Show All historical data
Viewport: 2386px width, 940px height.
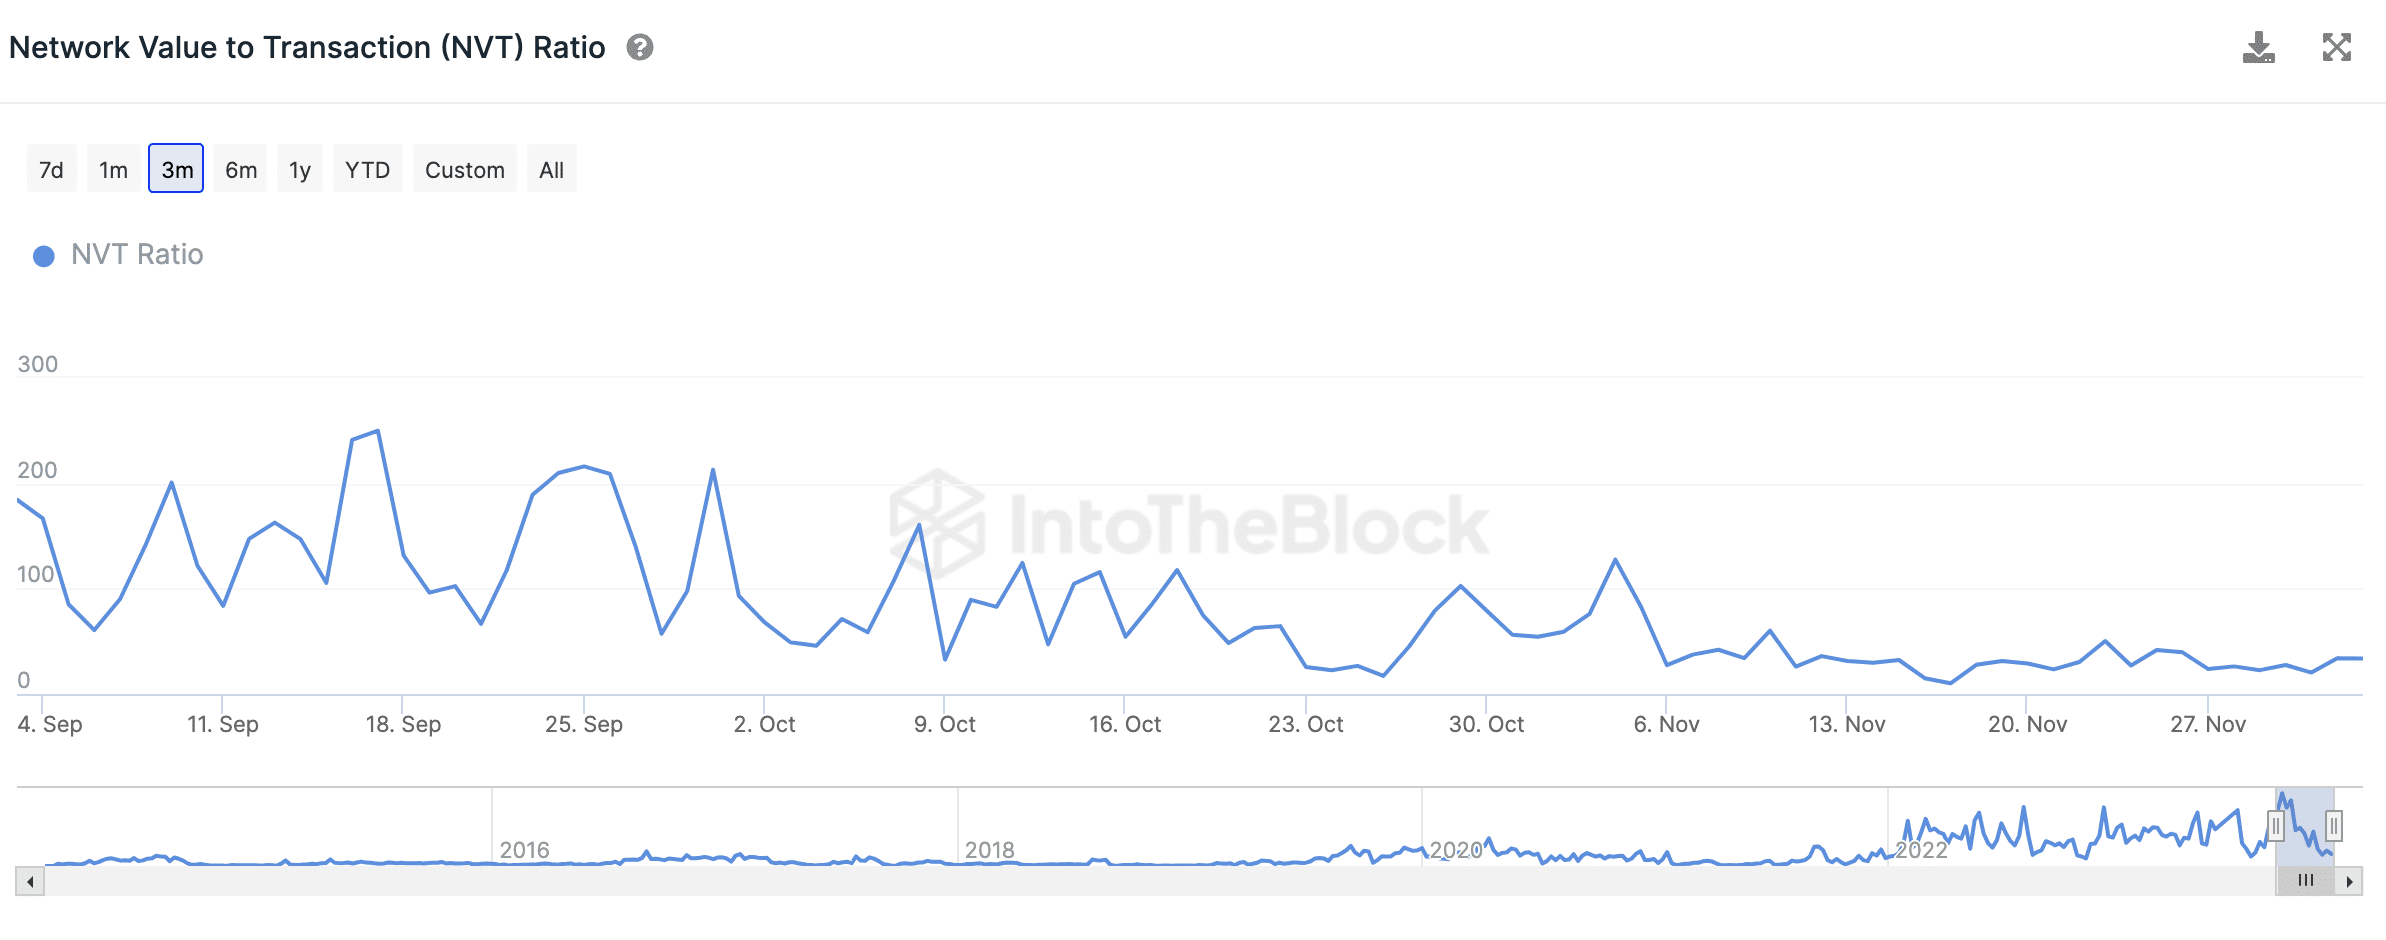(x=551, y=169)
